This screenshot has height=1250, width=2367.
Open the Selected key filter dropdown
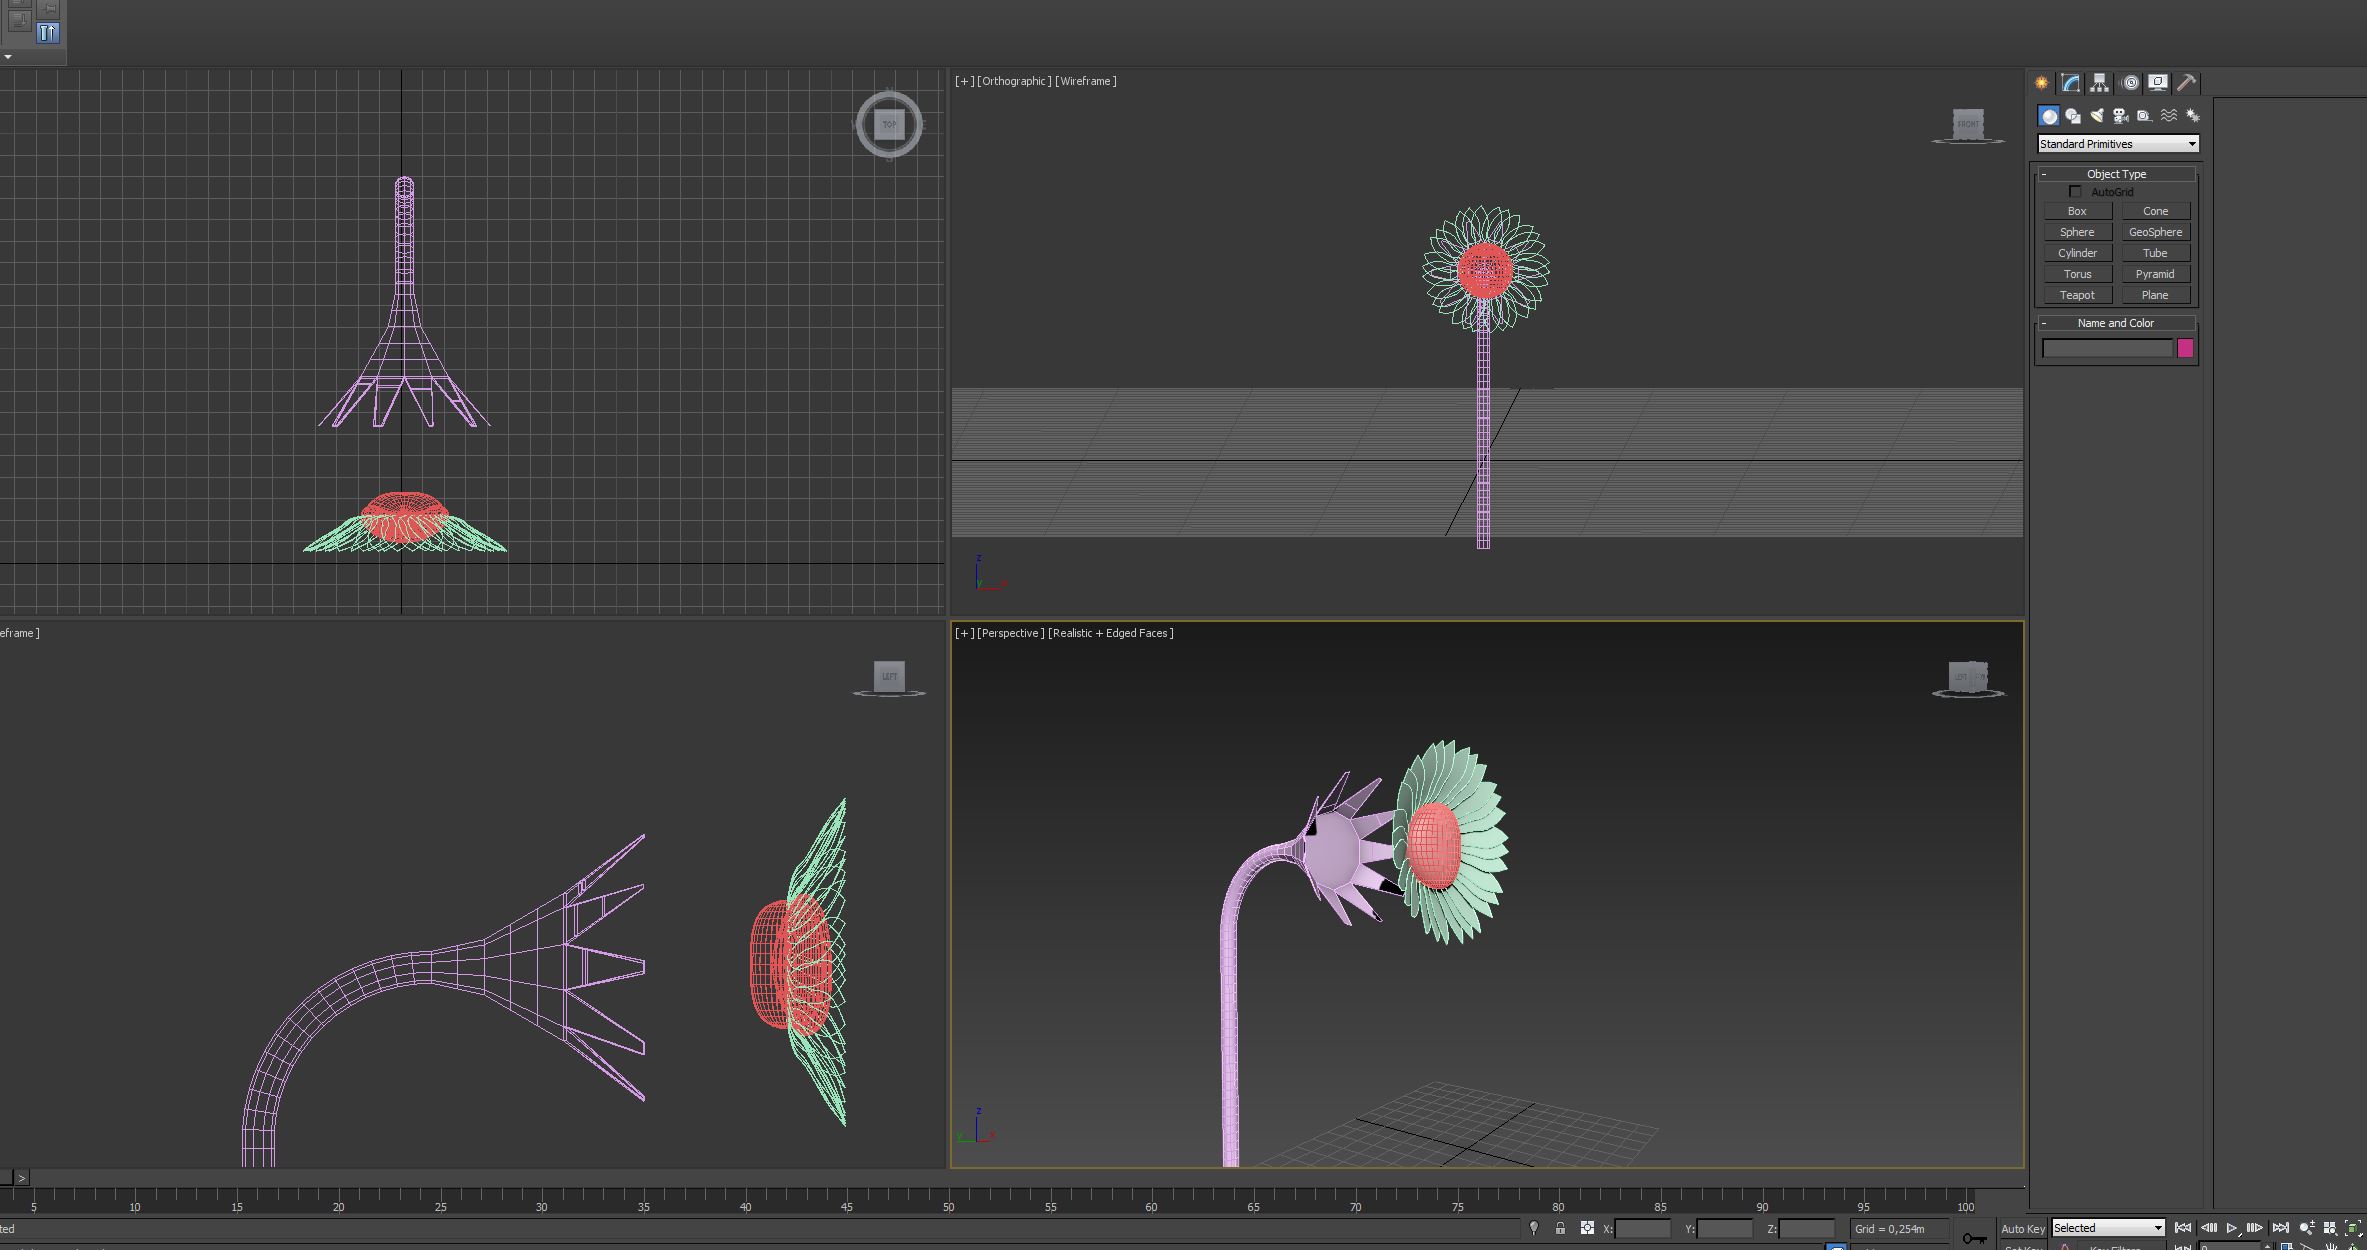click(x=2108, y=1228)
